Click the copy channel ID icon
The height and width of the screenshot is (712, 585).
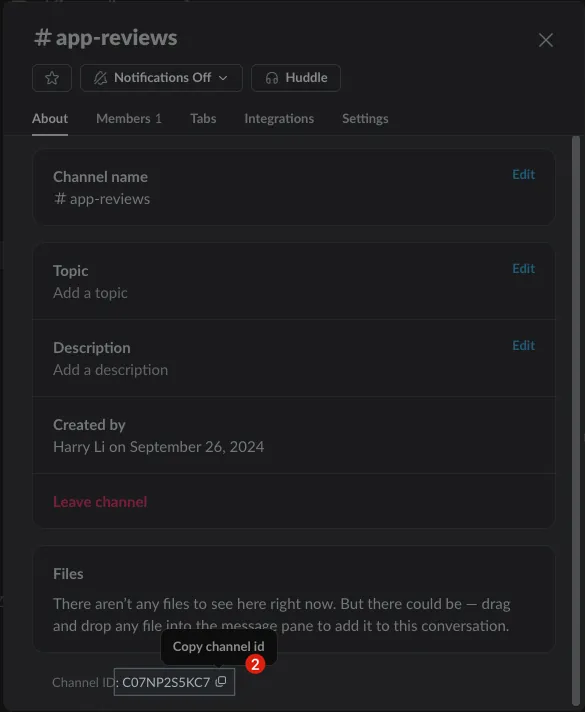[221, 682]
